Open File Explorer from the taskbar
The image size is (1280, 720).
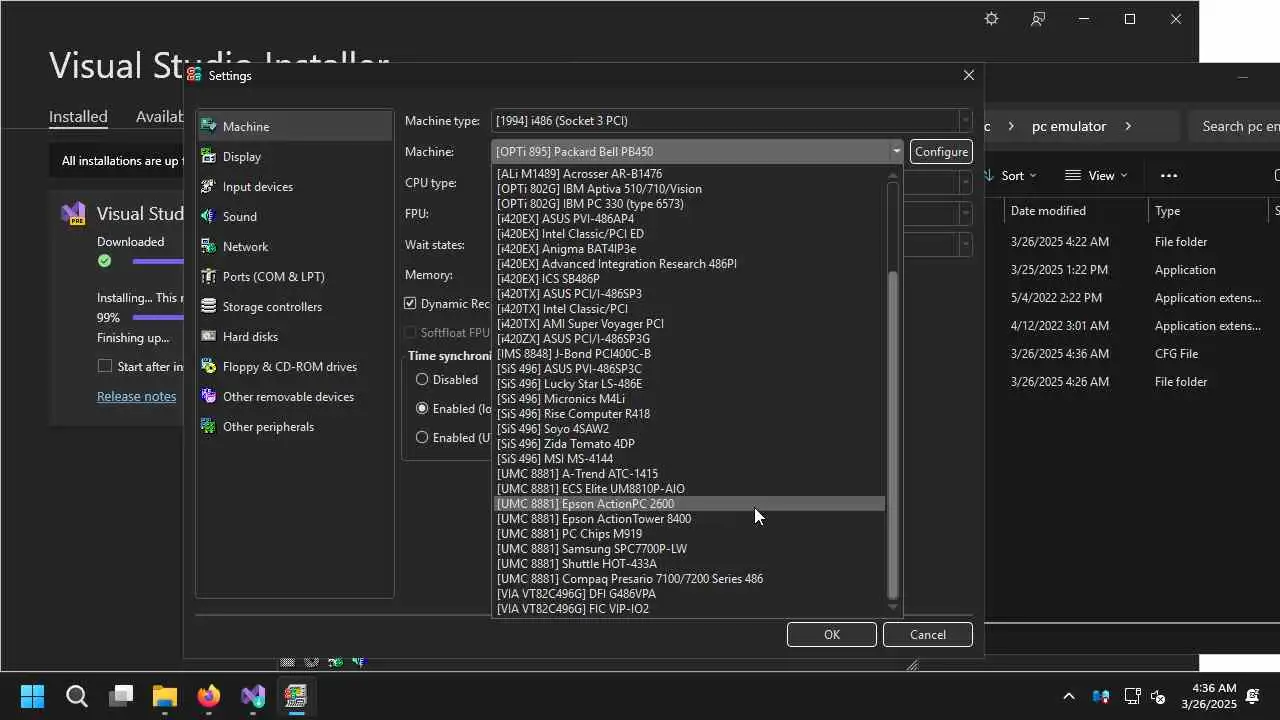click(165, 696)
